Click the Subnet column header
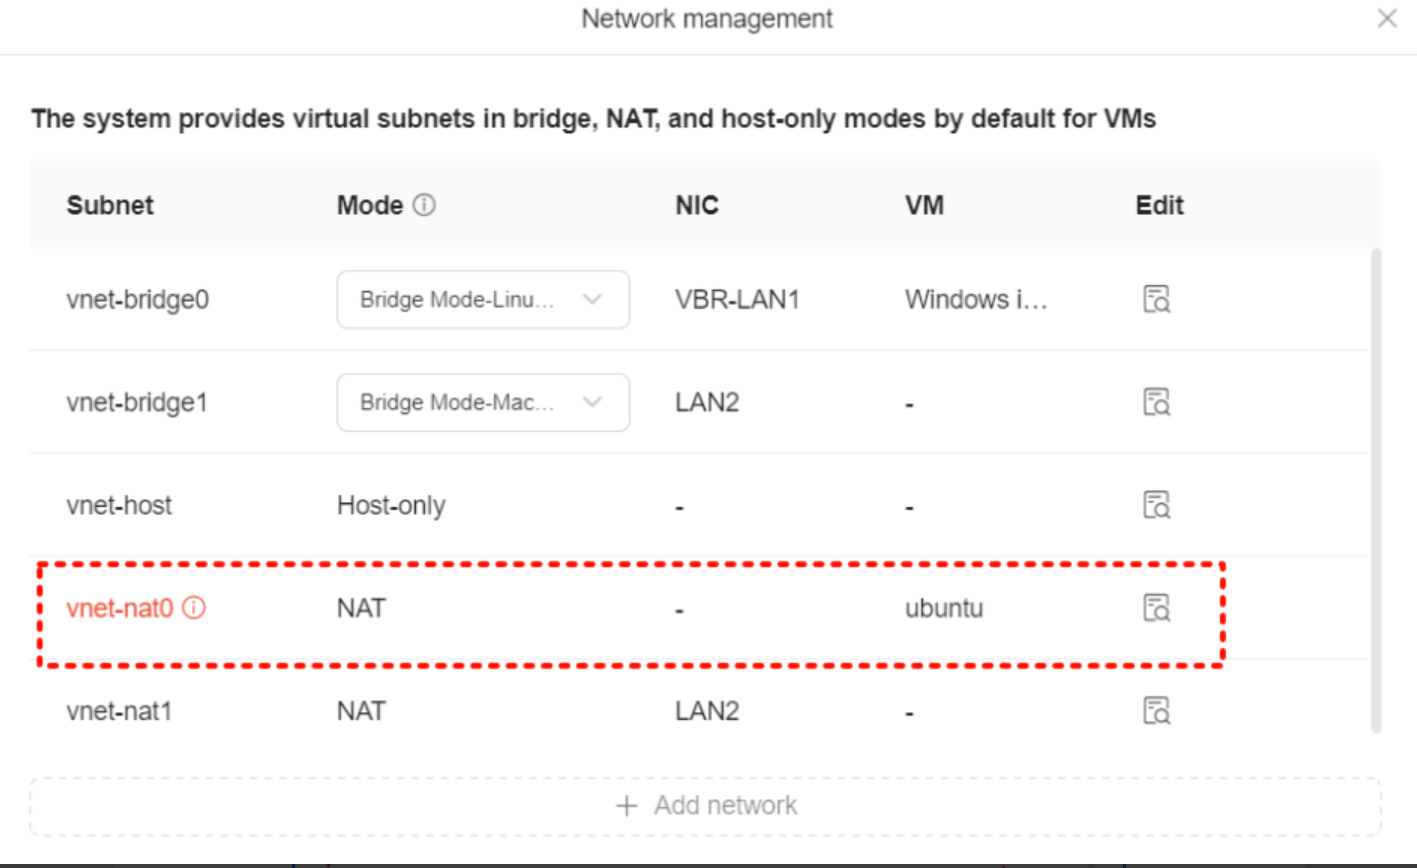Viewport: 1417px width, 868px height. click(110, 205)
